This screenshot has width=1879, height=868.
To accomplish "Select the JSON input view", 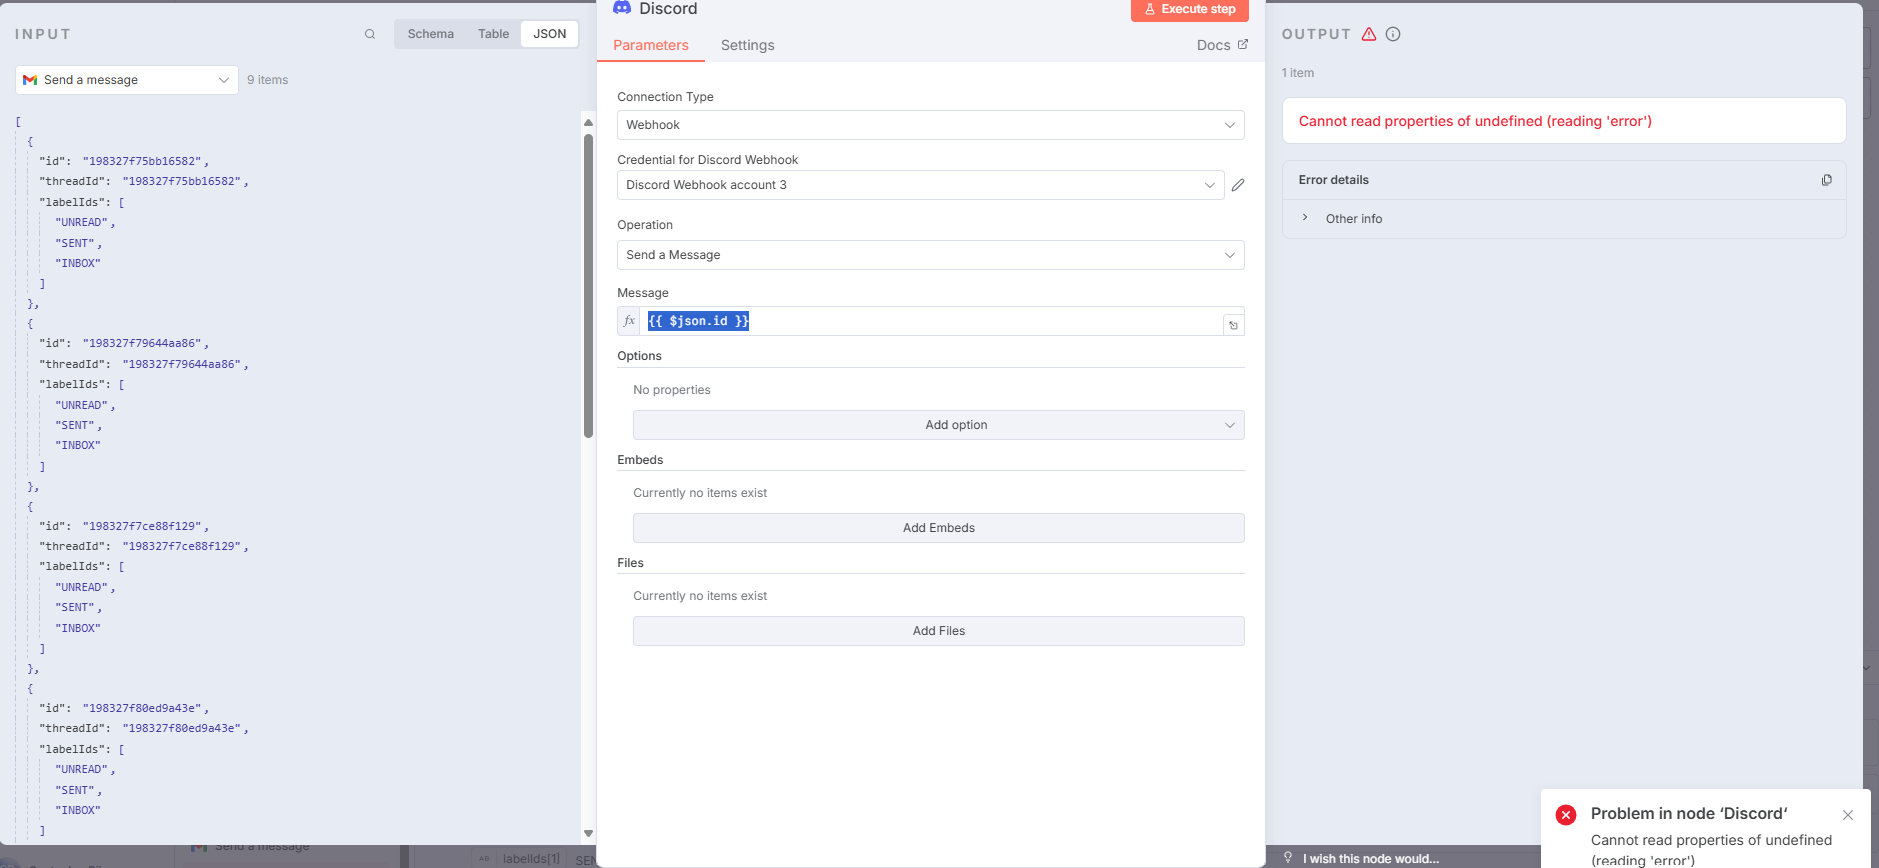I will pos(549,34).
